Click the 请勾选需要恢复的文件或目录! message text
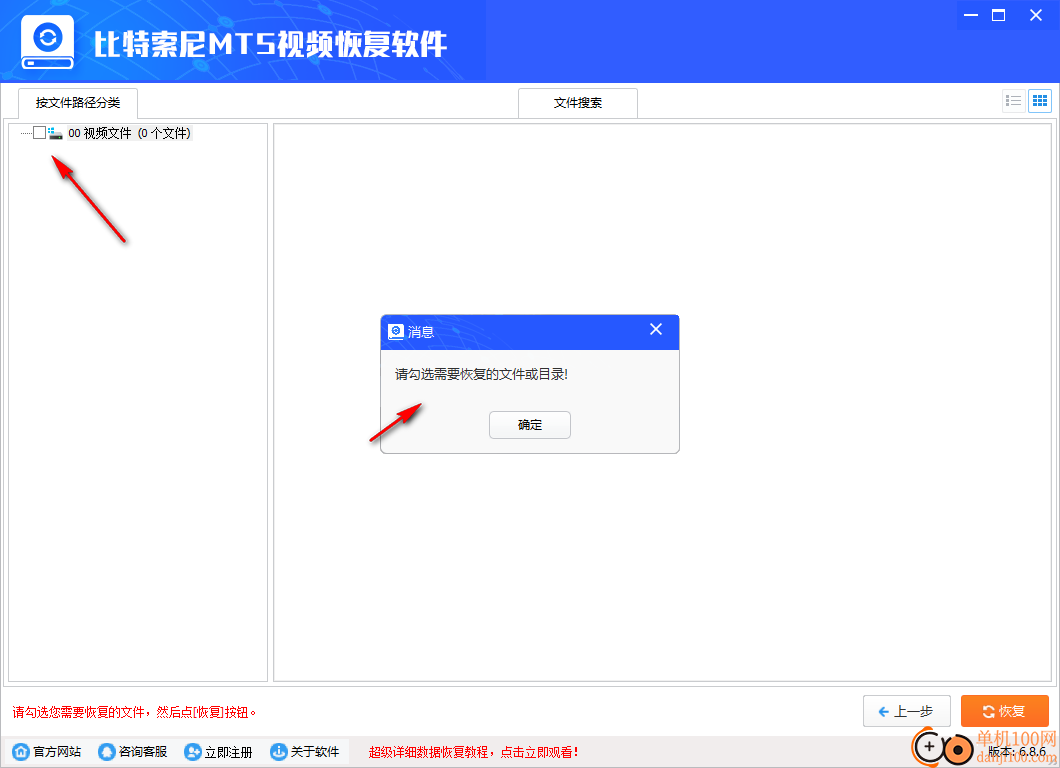The height and width of the screenshot is (768, 1060). [481, 375]
